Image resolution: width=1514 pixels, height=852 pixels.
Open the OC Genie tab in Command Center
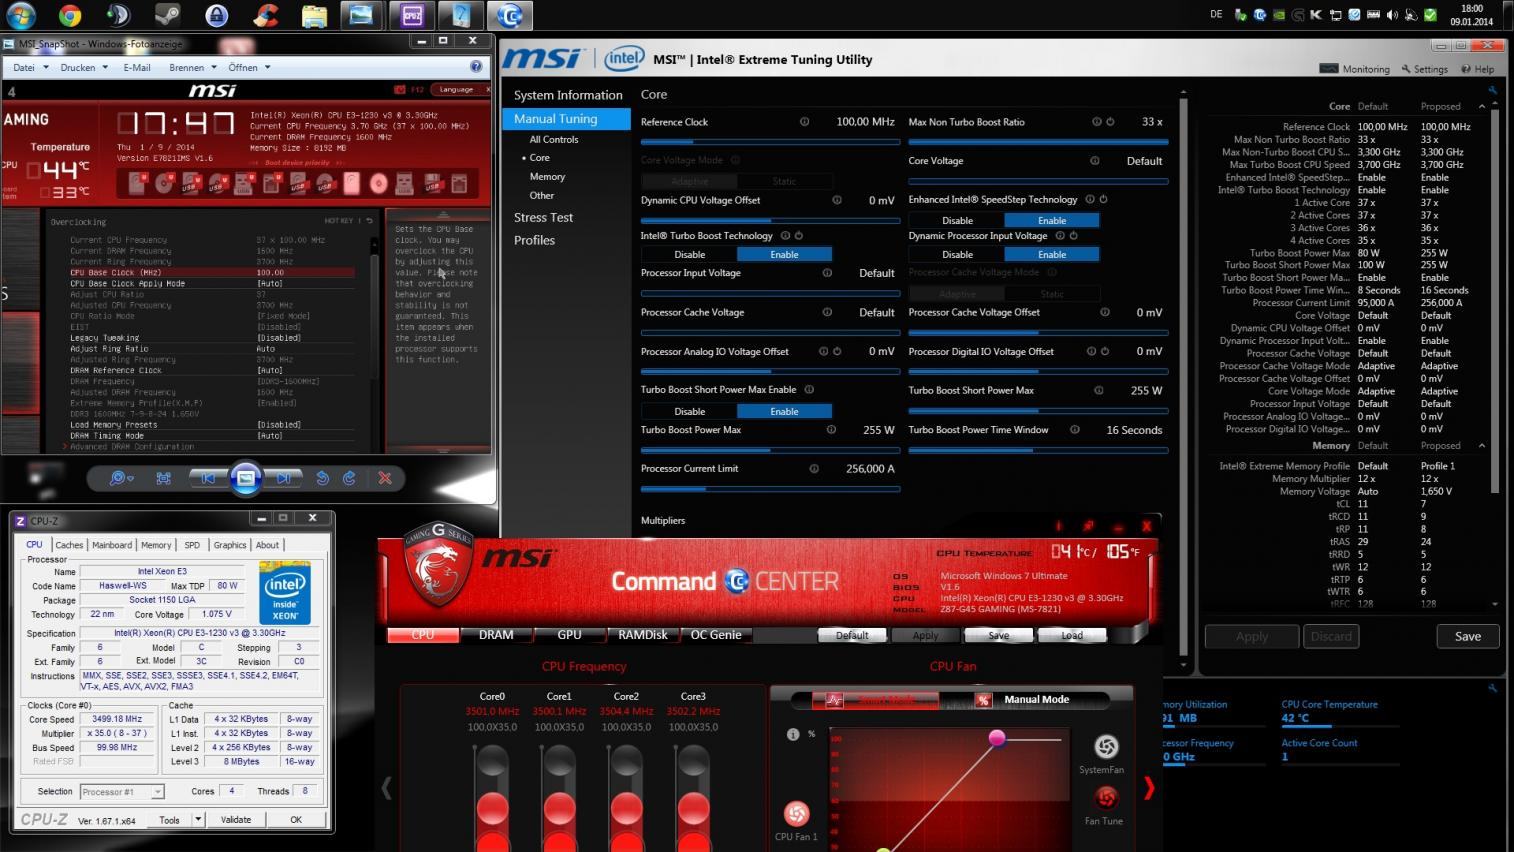(716, 635)
